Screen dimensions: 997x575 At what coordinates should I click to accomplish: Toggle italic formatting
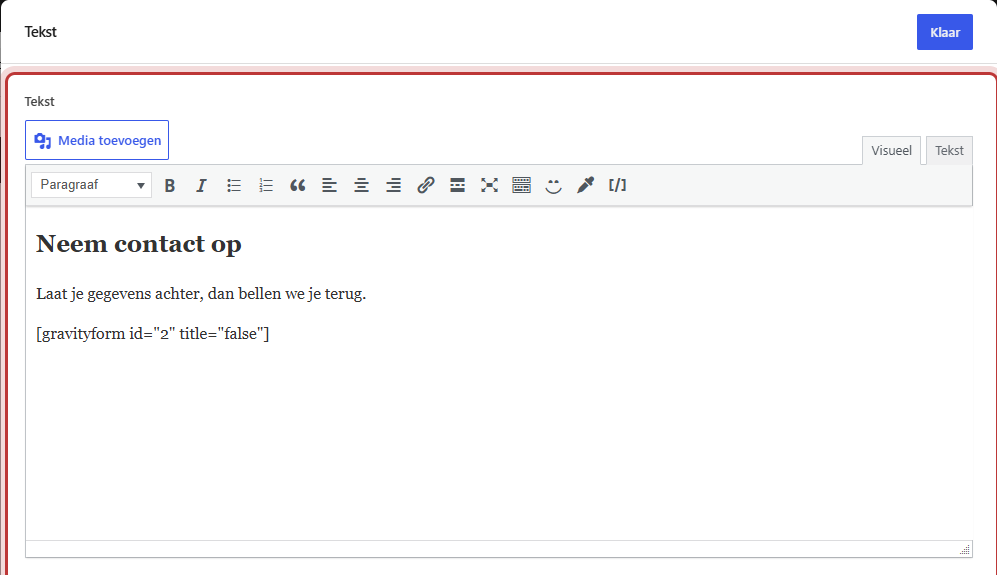(202, 185)
